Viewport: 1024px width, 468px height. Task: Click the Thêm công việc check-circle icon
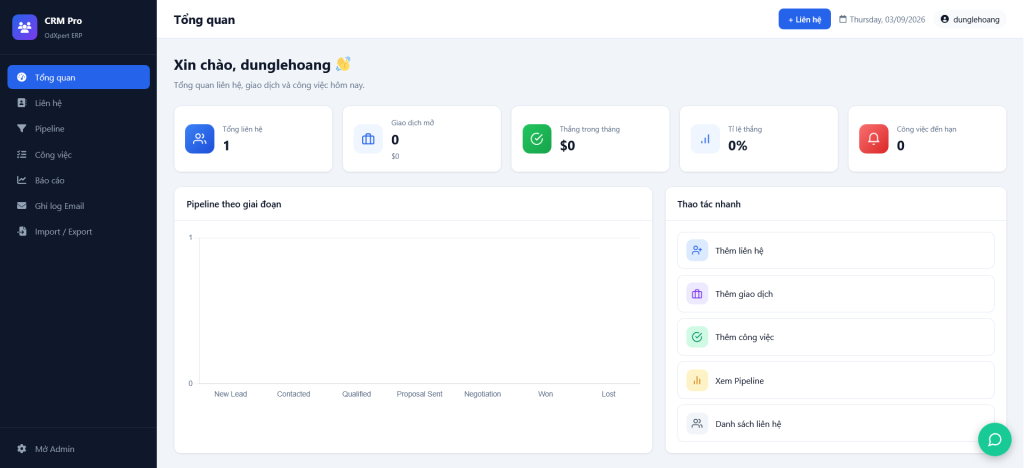(x=697, y=337)
